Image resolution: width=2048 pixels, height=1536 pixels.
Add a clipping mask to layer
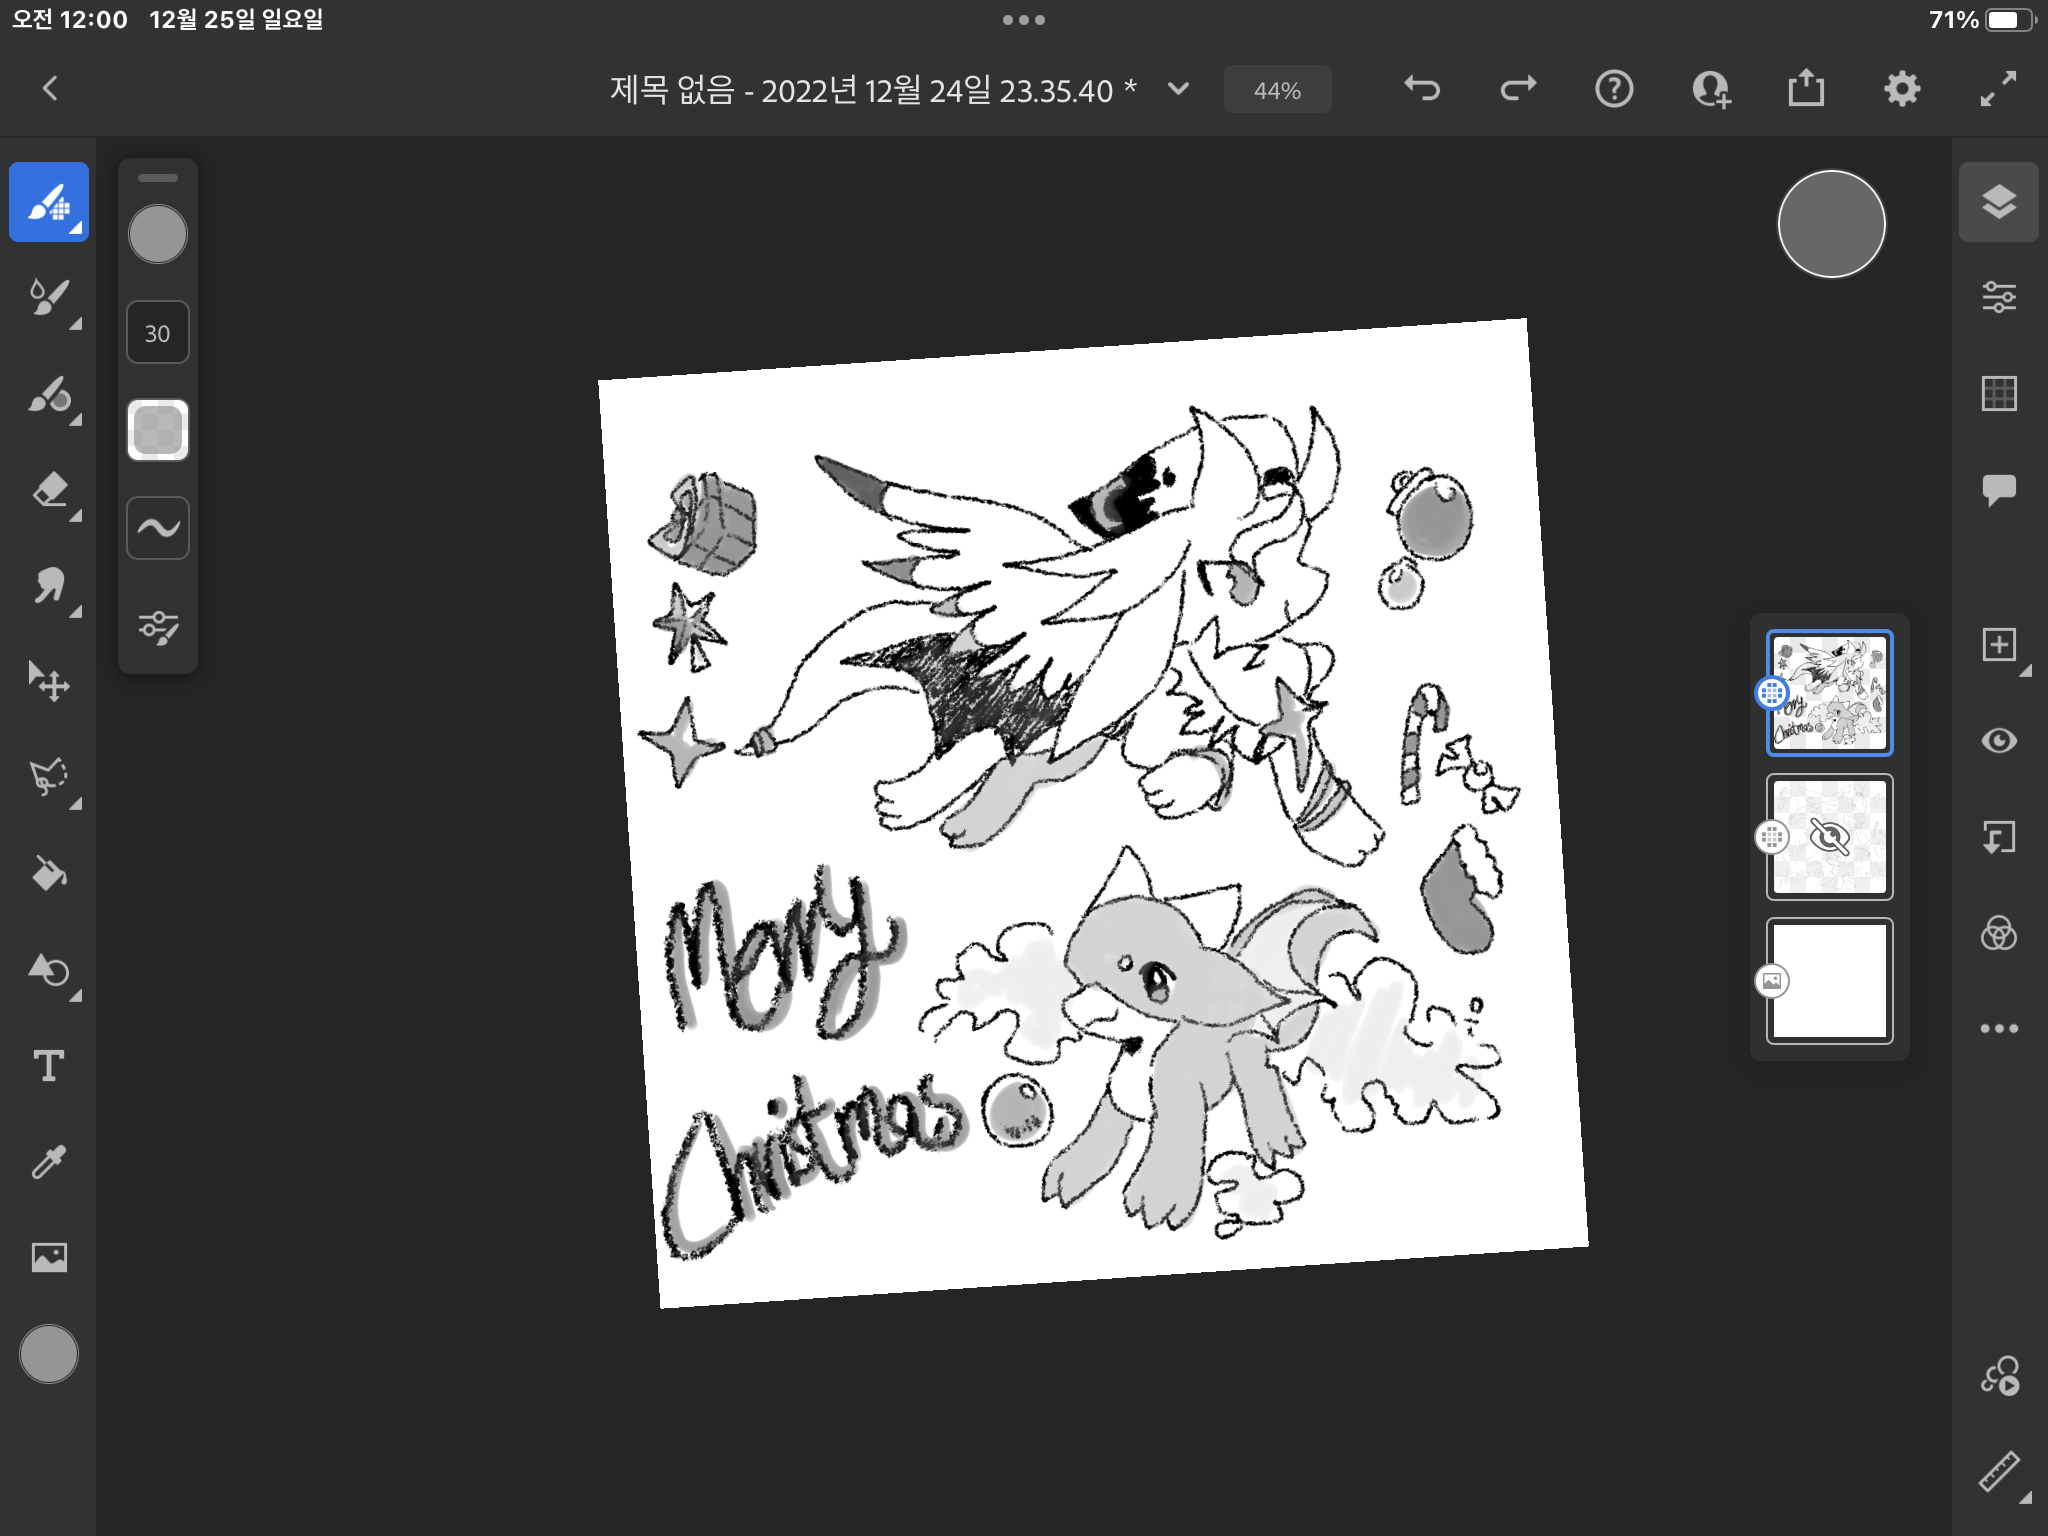coord(1999,837)
